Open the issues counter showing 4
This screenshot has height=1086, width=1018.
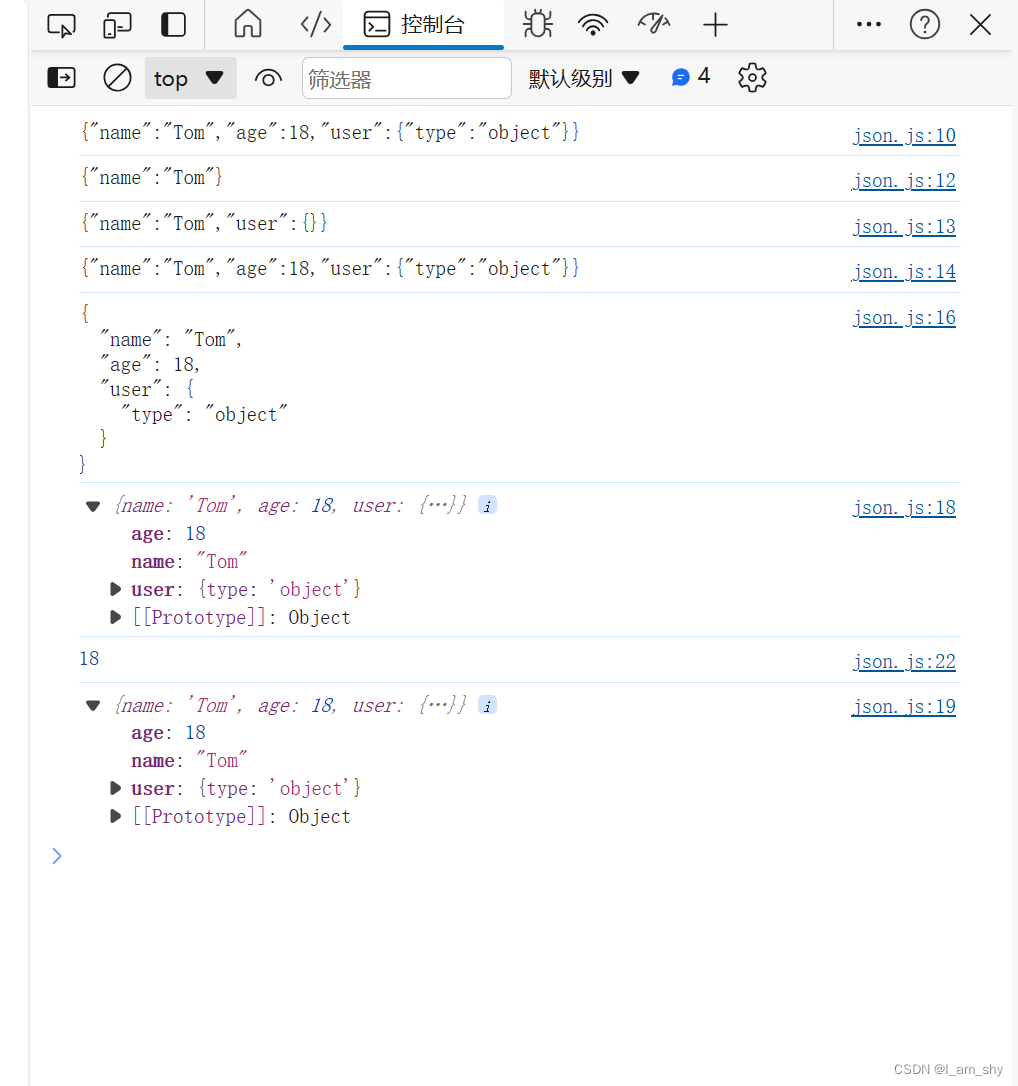(x=691, y=76)
